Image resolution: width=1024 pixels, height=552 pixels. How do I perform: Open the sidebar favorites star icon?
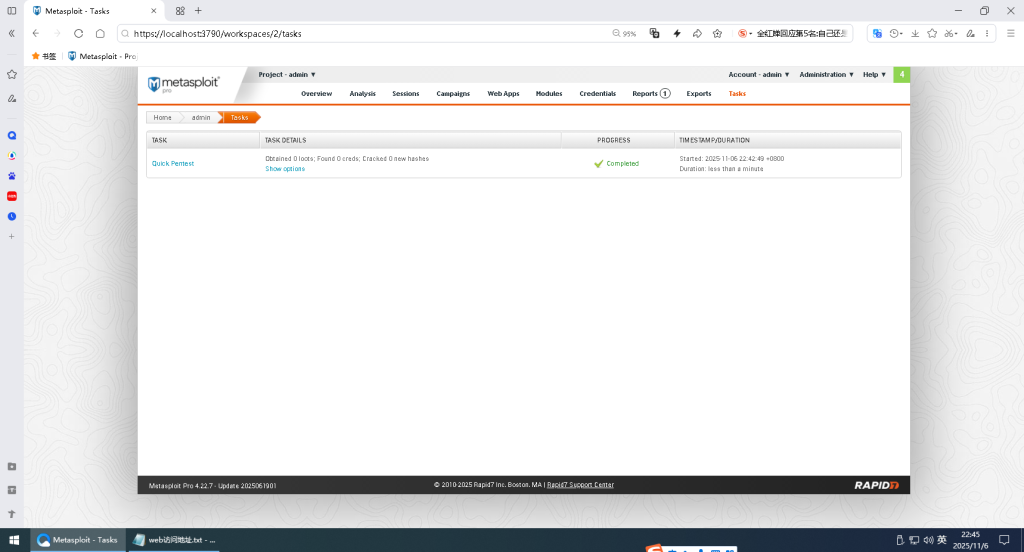[x=12, y=74]
